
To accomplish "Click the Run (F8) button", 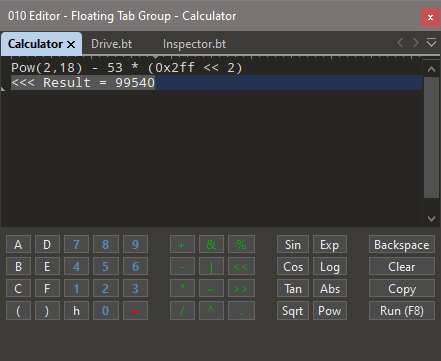I will coord(402,310).
